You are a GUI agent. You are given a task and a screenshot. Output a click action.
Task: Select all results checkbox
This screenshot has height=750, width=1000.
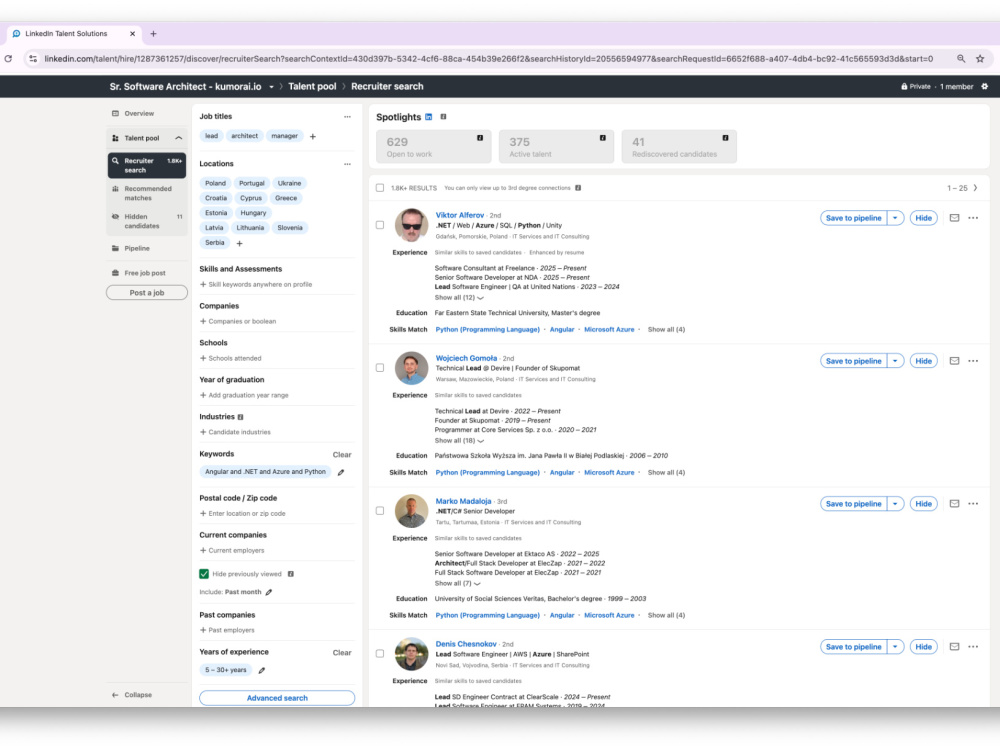380,188
